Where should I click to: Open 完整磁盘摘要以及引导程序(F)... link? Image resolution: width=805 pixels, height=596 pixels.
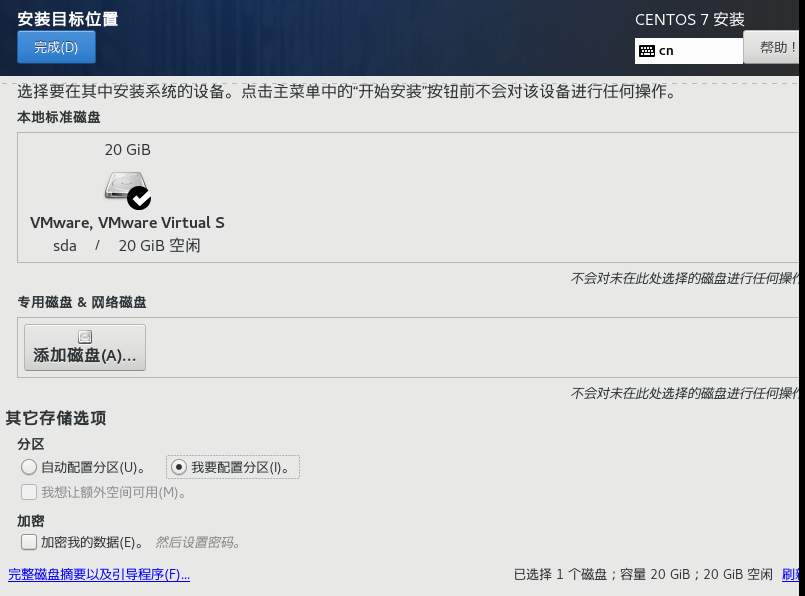click(99, 574)
